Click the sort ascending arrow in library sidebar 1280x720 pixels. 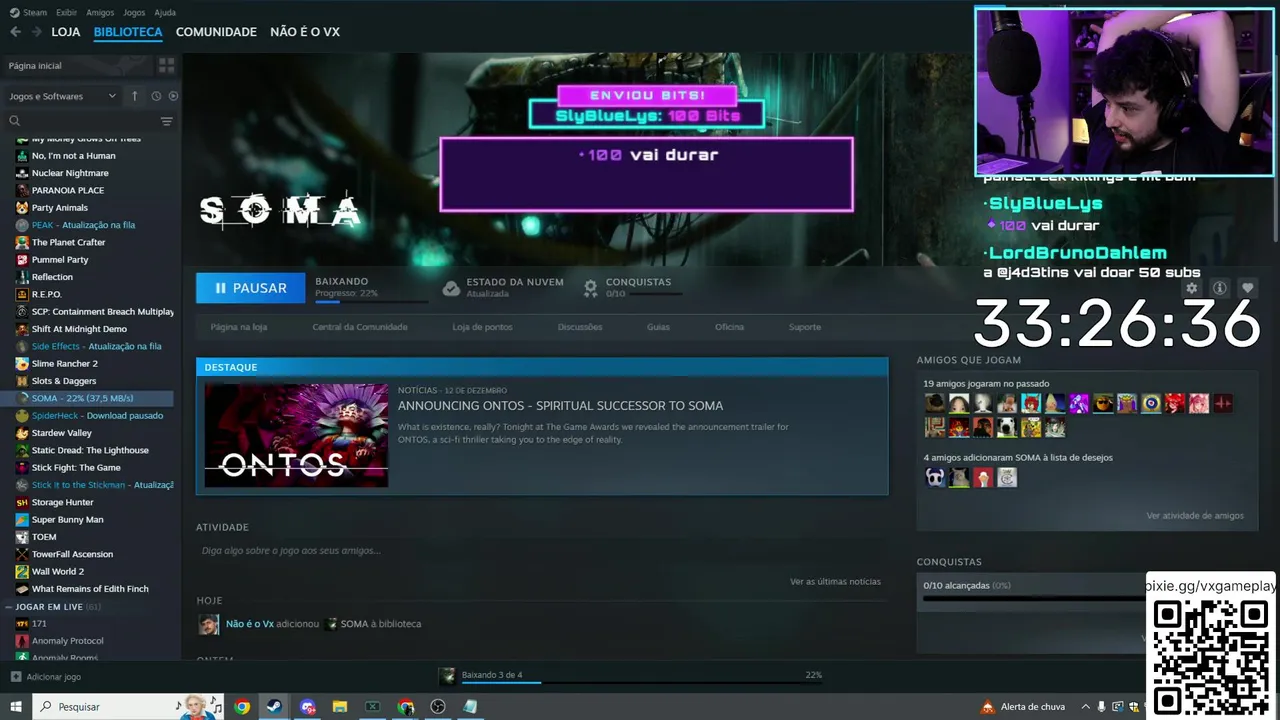135,96
